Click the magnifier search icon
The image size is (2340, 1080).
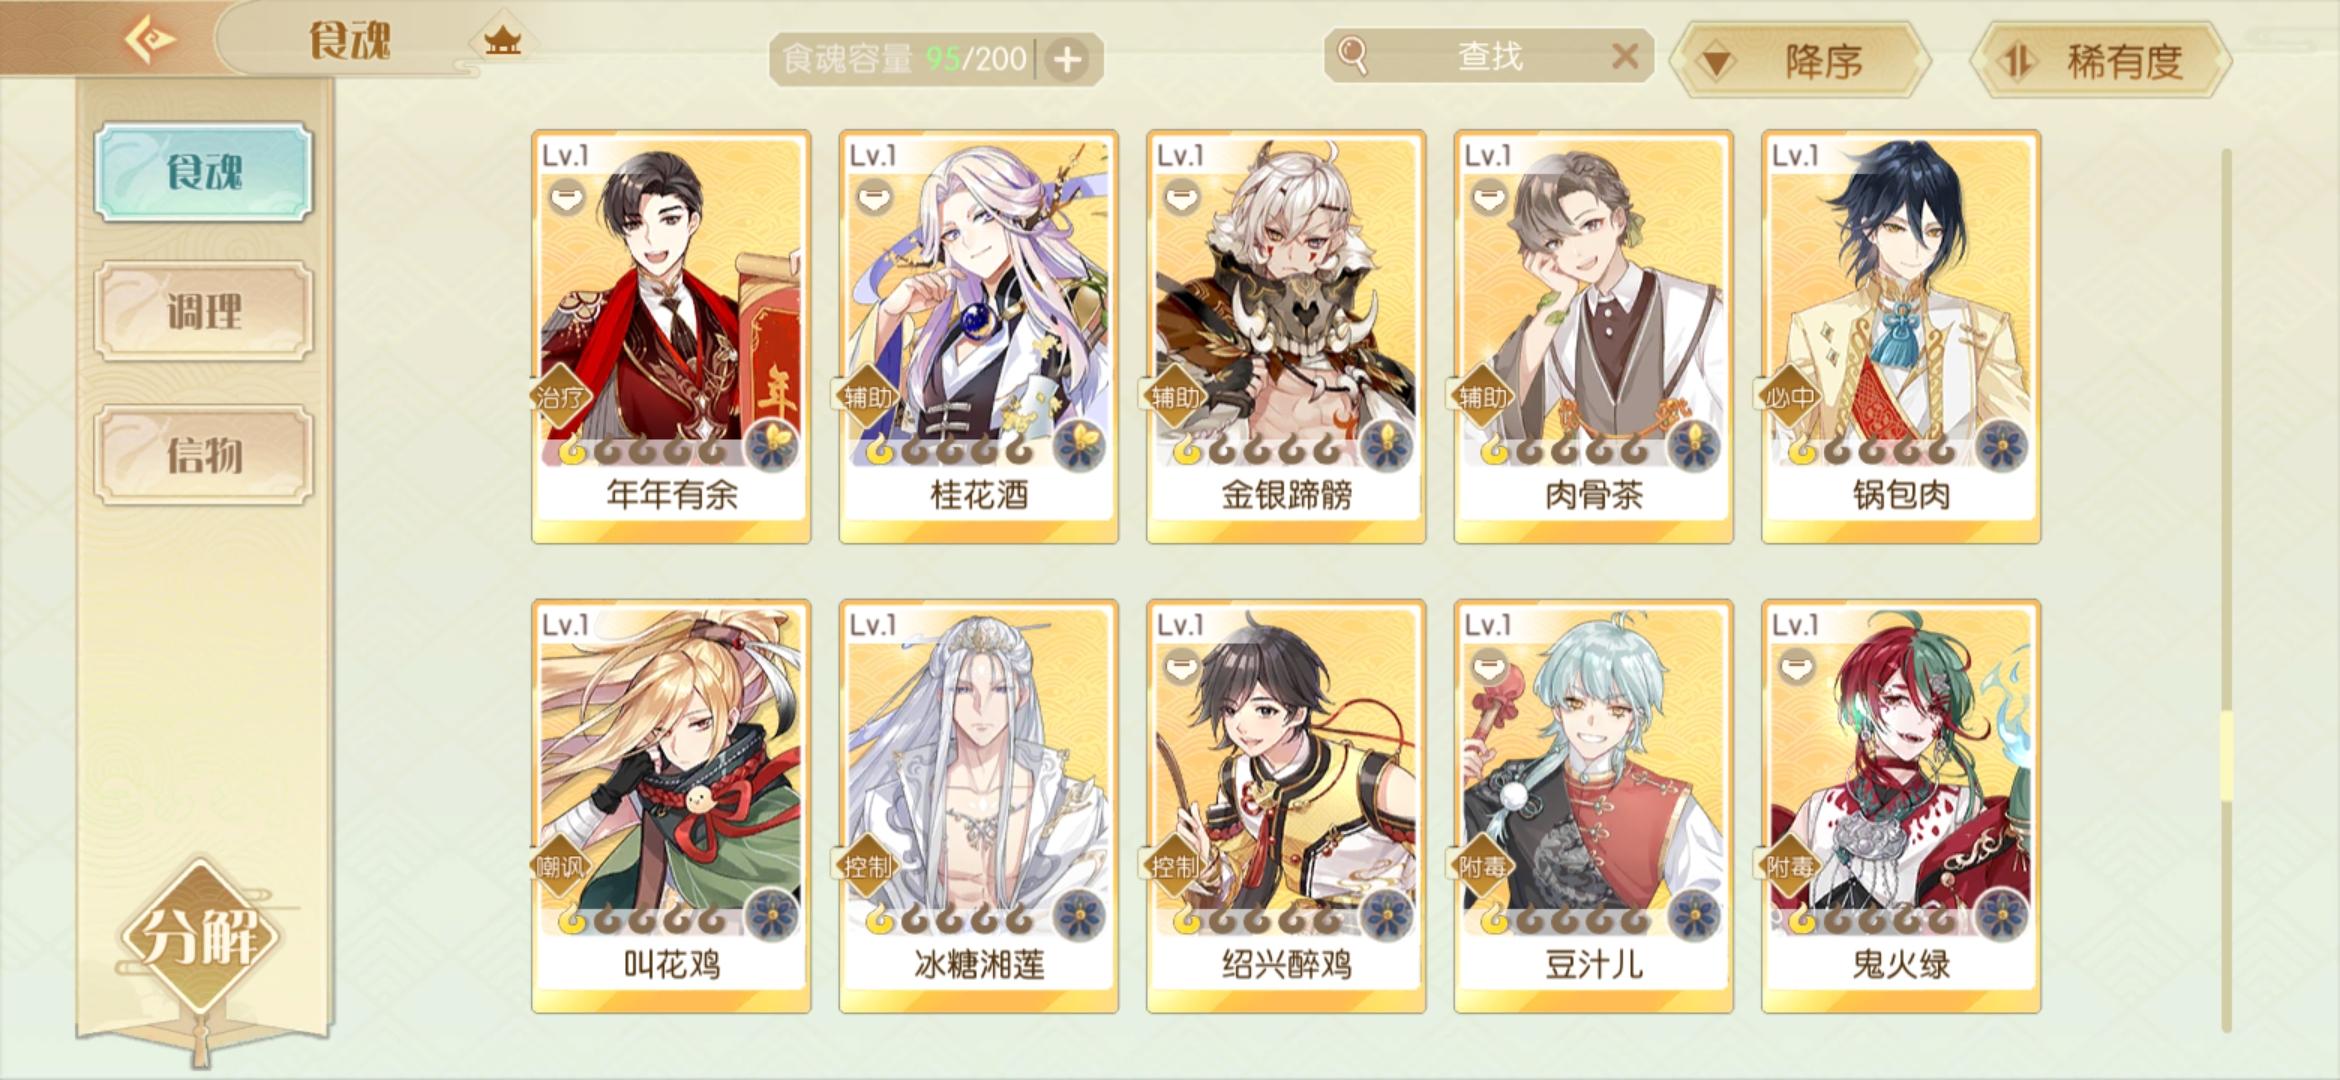pos(1352,55)
